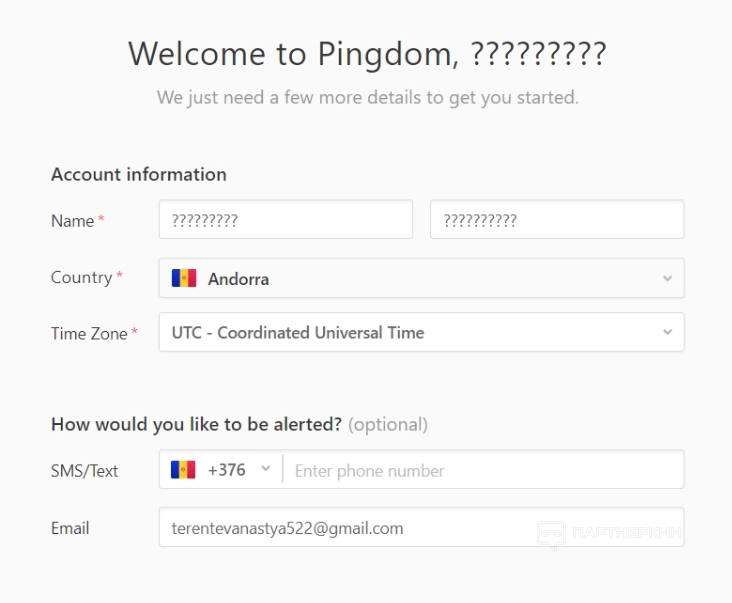Focus the first name input field

point(285,220)
